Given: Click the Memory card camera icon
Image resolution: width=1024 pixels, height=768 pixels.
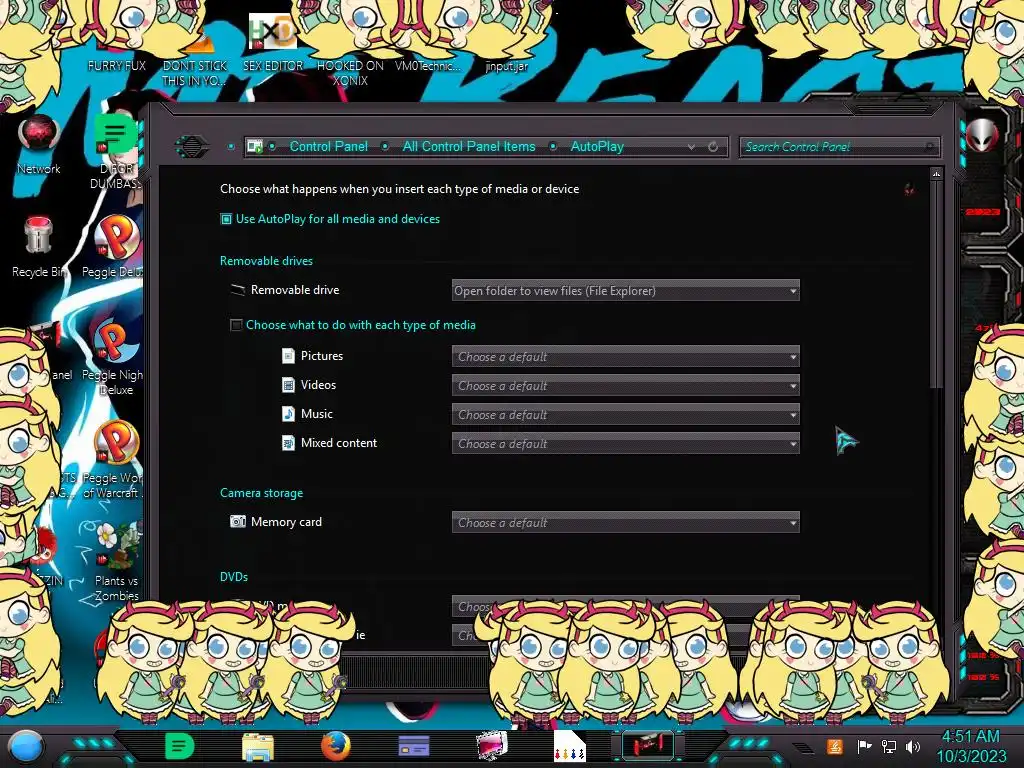Looking at the screenshot, I should tap(238, 521).
